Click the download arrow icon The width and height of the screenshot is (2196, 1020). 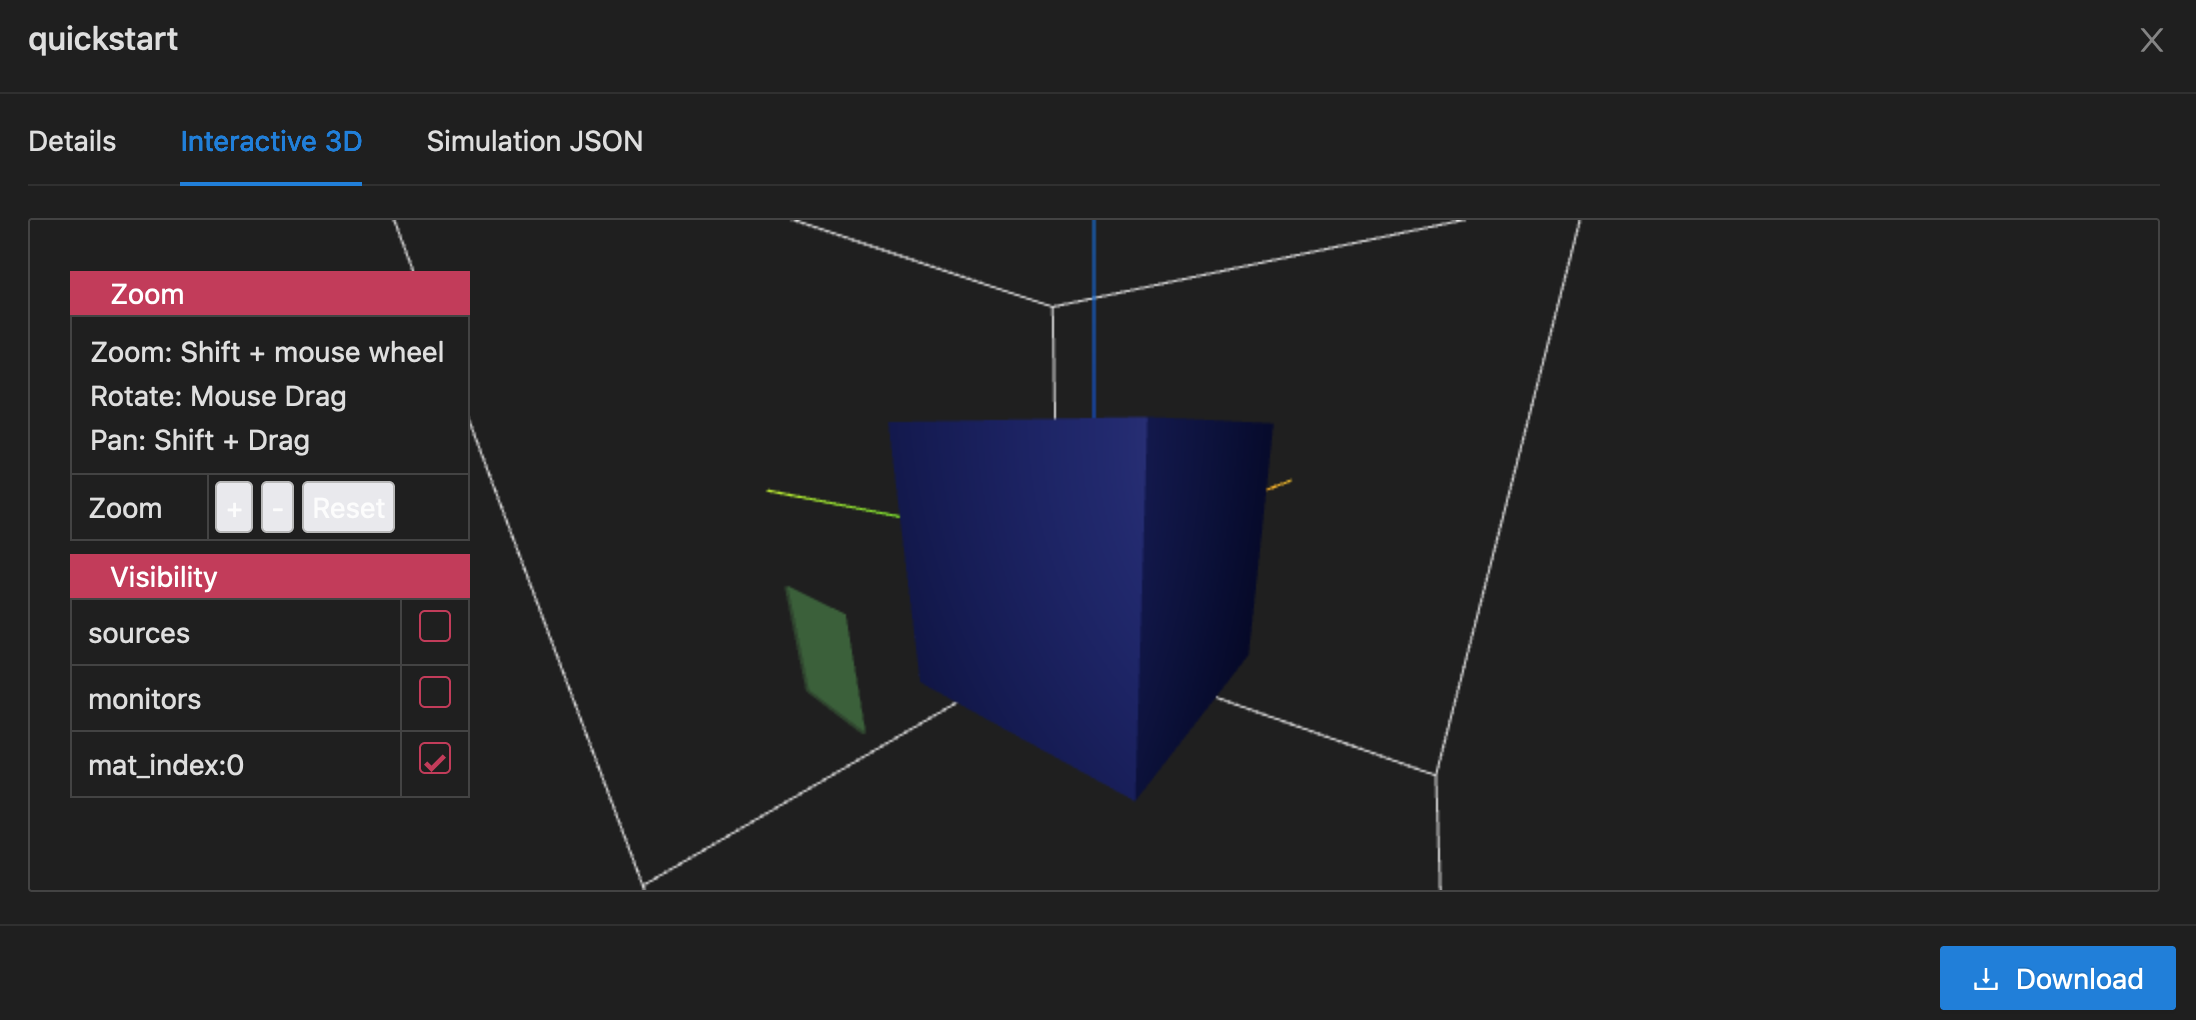tap(1987, 978)
